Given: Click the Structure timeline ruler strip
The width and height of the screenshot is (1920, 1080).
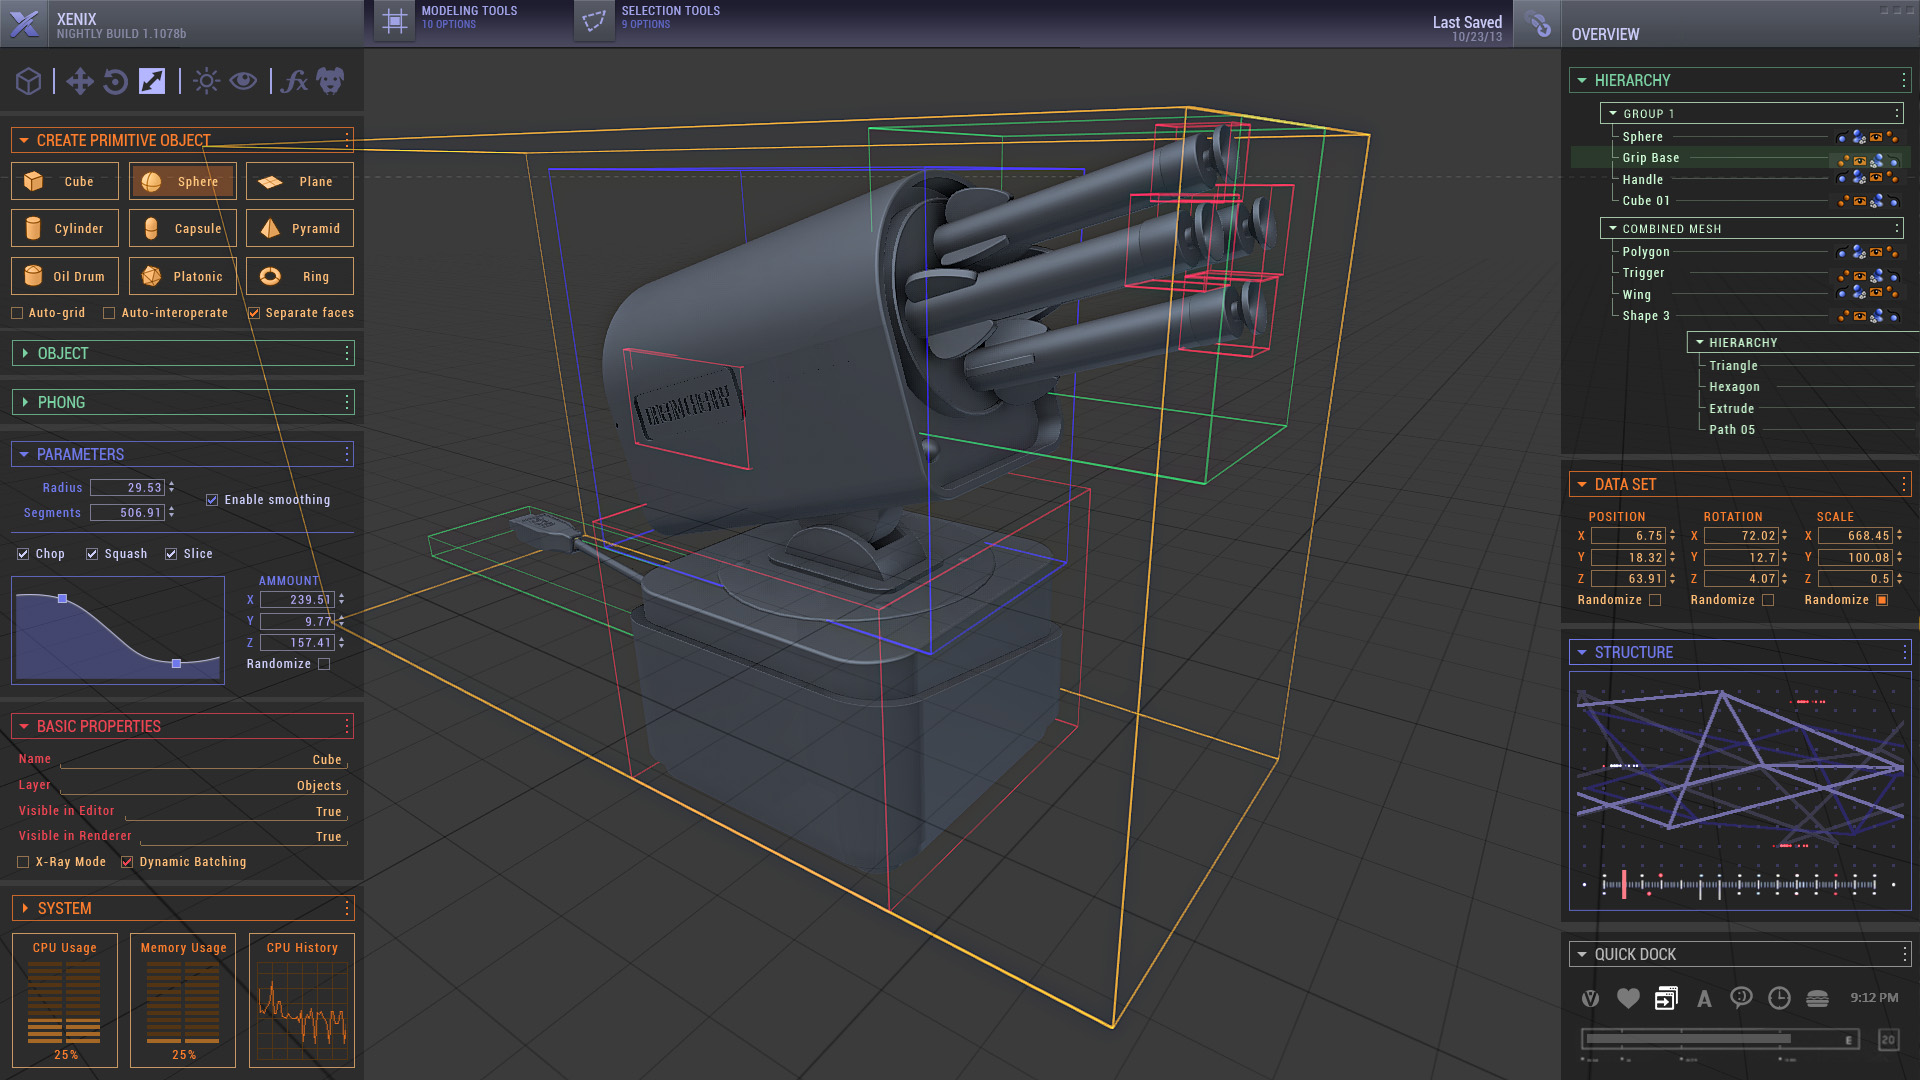Looking at the screenshot, I should click(1739, 885).
